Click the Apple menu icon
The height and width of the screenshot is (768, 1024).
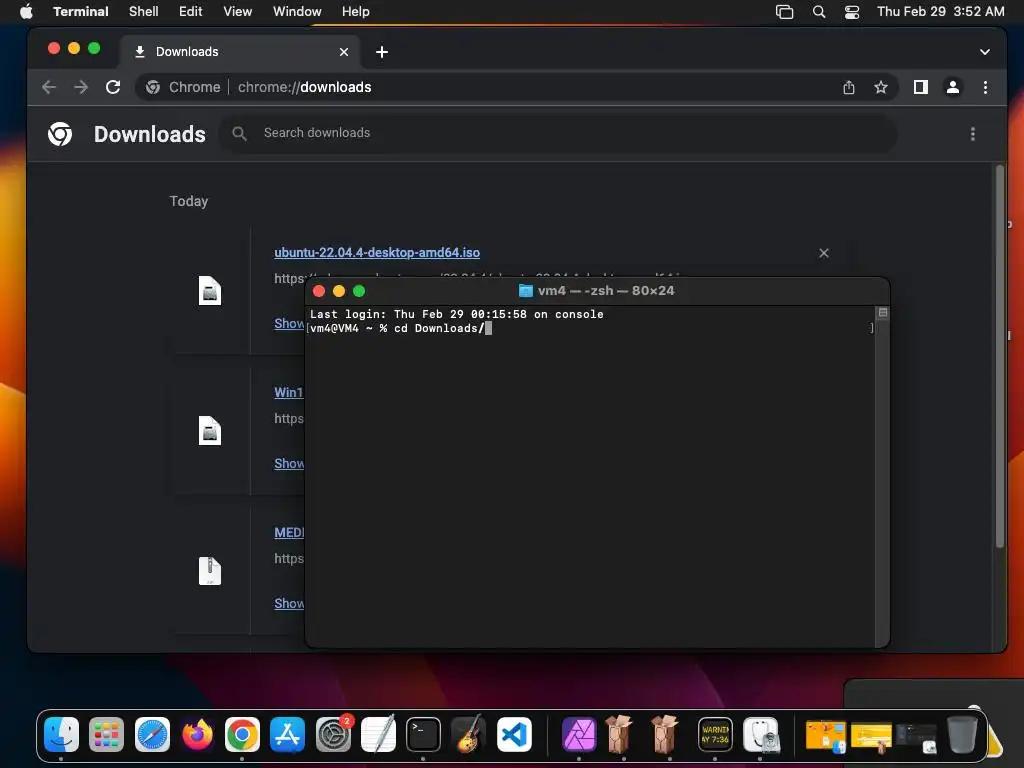(x=26, y=12)
